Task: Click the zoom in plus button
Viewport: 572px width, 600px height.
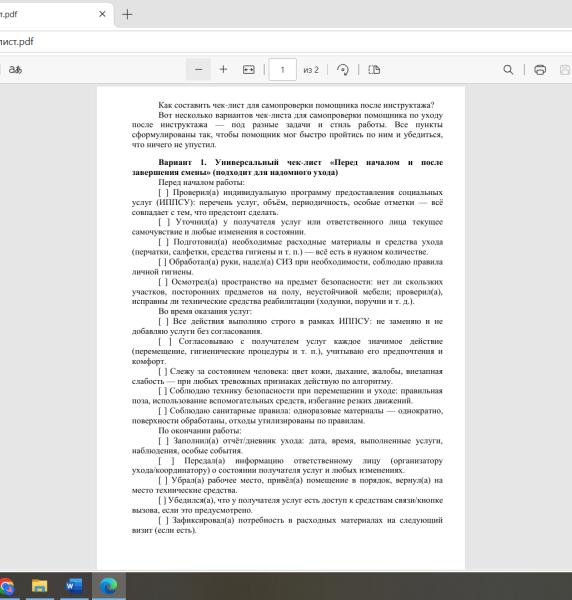Action: (x=223, y=70)
